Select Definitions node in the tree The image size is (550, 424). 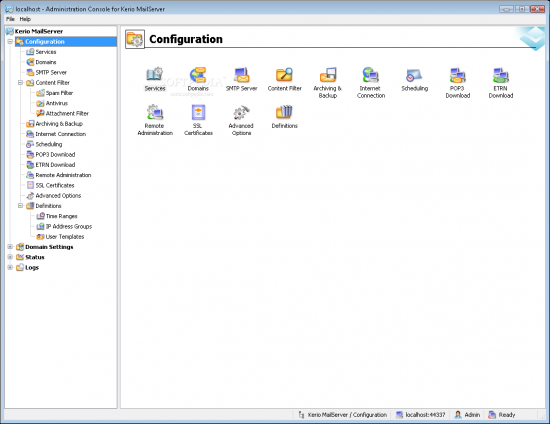[x=48, y=206]
